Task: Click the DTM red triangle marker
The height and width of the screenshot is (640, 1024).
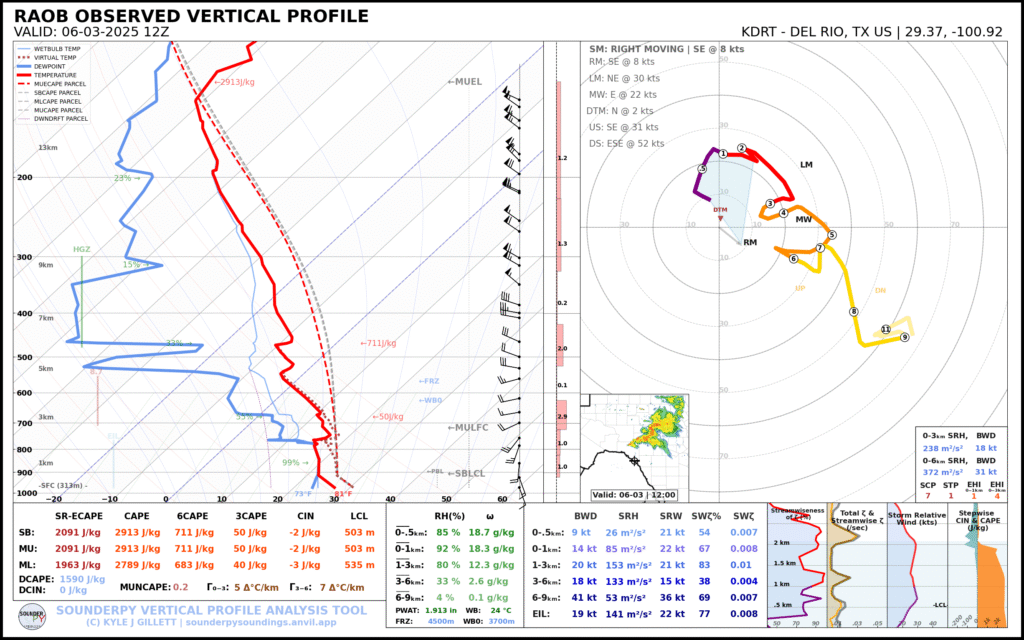Action: (x=720, y=217)
